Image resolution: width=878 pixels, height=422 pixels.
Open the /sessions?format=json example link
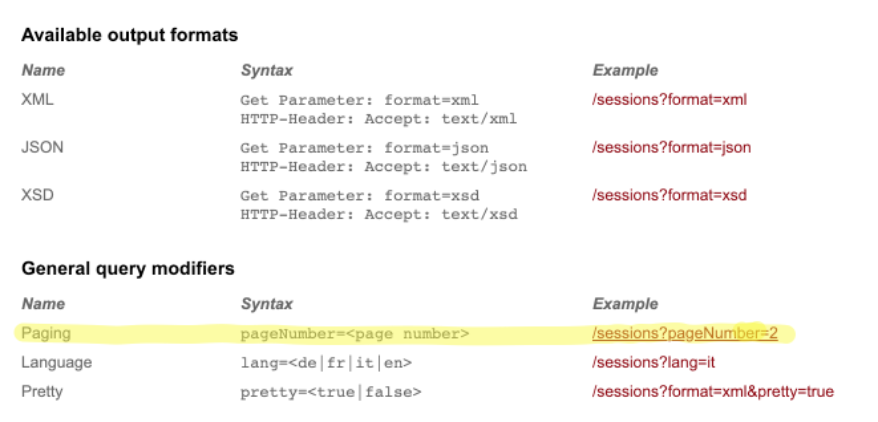click(x=671, y=148)
